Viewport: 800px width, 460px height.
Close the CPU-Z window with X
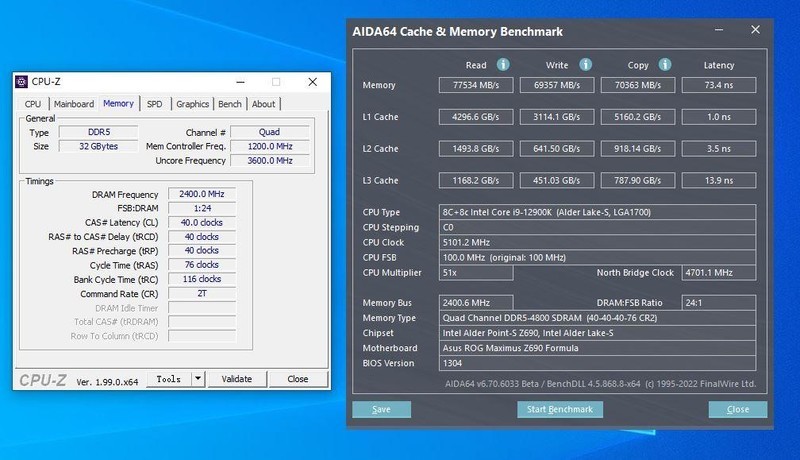[x=313, y=82]
